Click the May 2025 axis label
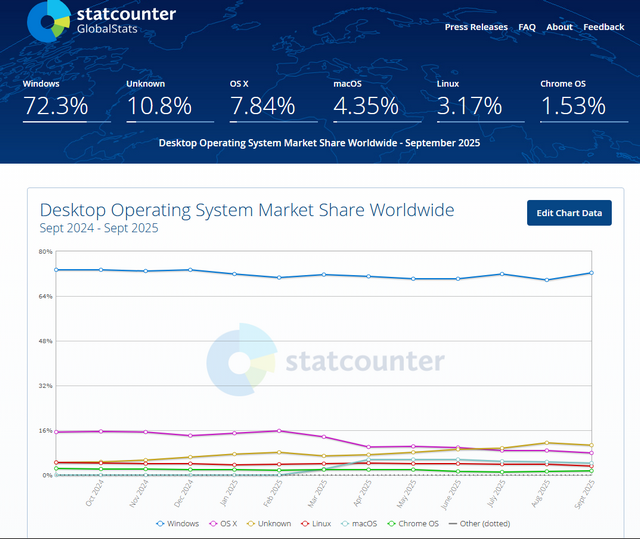The image size is (640, 539). 407,494
